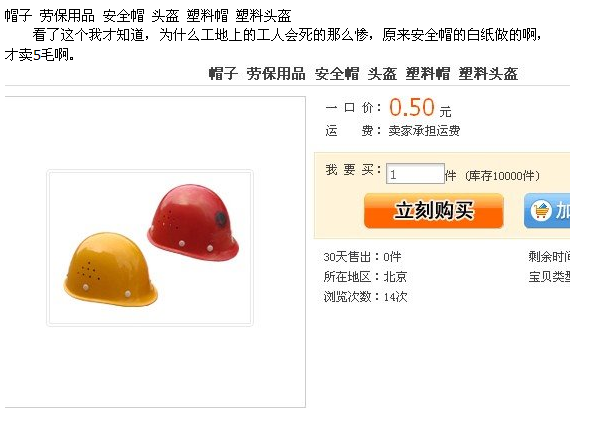Click the 立刻购买 buy now button
Viewport: 590px width, 433px height.
click(x=433, y=211)
